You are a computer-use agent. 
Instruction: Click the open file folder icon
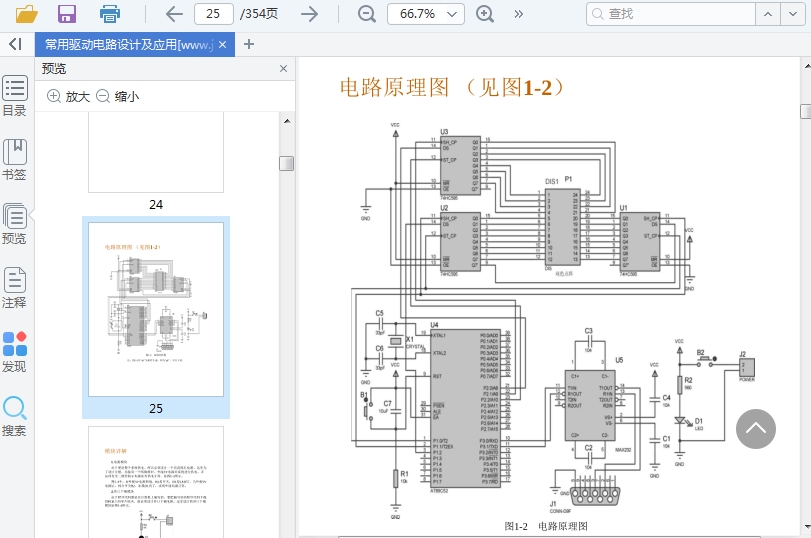click(x=27, y=14)
